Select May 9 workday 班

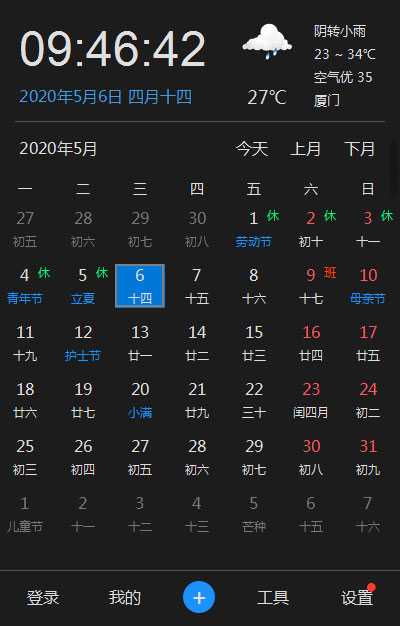coord(311,286)
